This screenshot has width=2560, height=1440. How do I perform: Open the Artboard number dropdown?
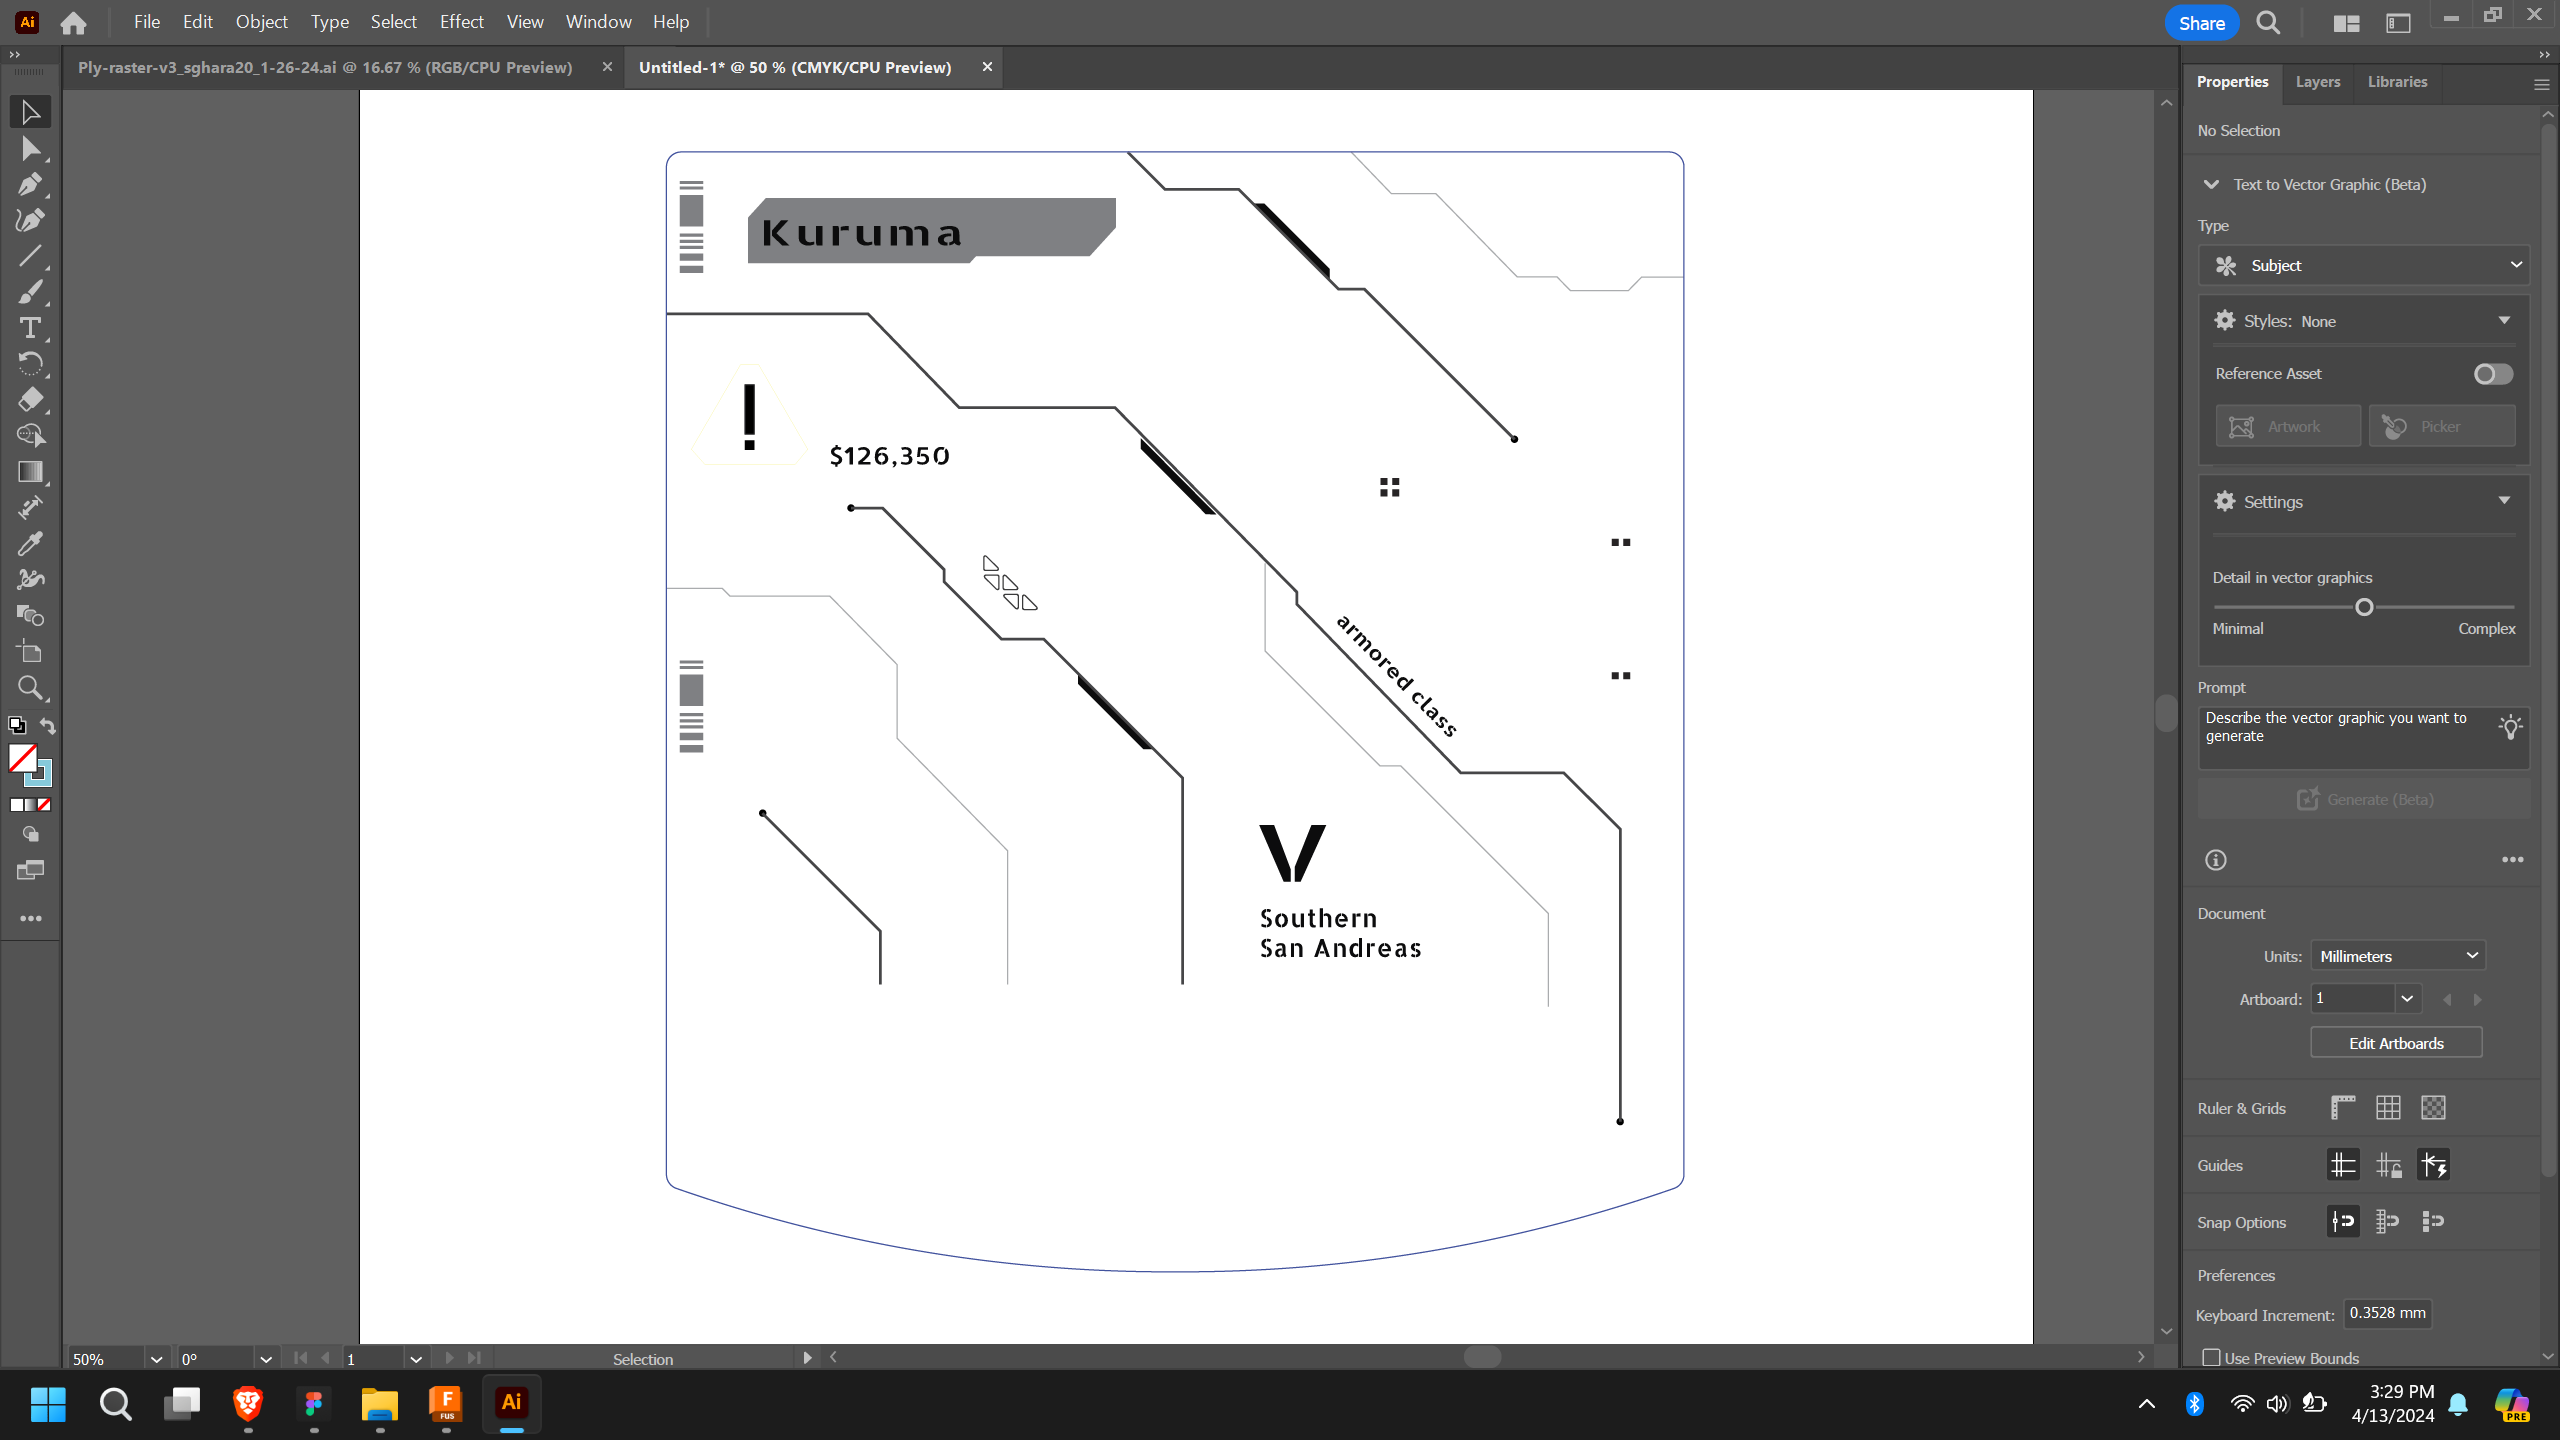(2407, 999)
